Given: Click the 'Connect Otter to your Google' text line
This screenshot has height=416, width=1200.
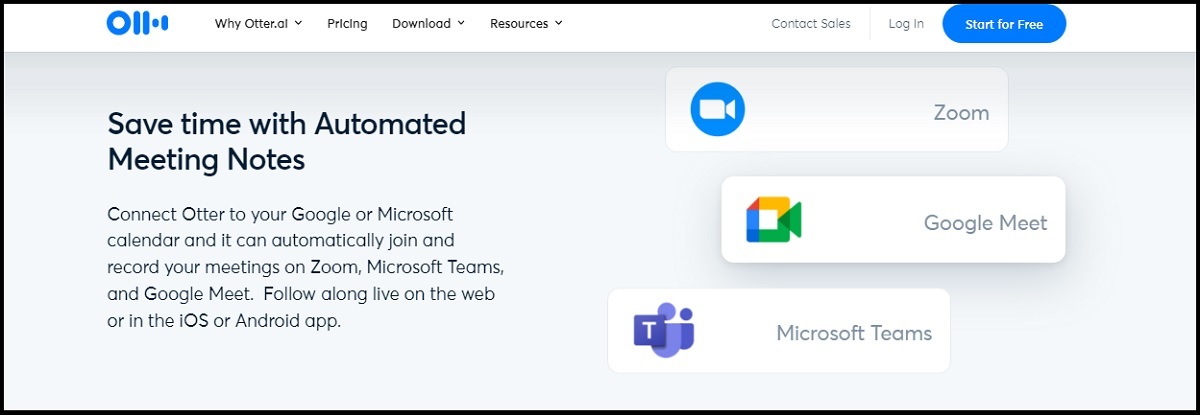Looking at the screenshot, I should [280, 214].
